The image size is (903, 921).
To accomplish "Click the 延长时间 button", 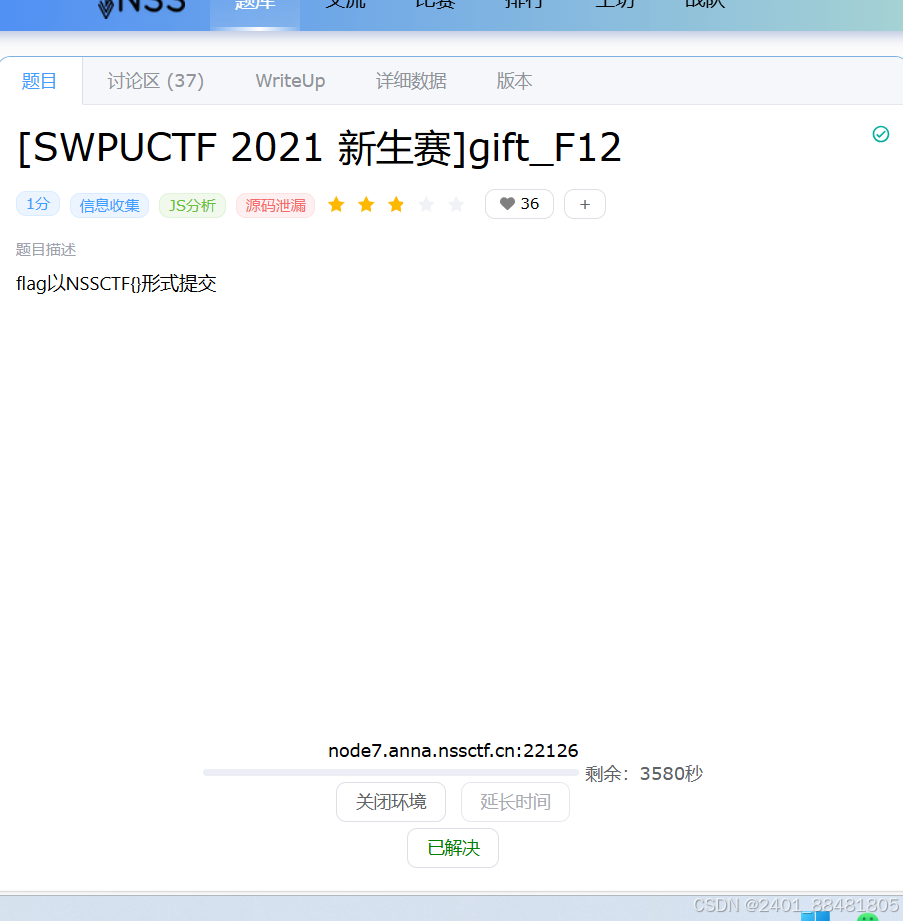I will tap(515, 802).
